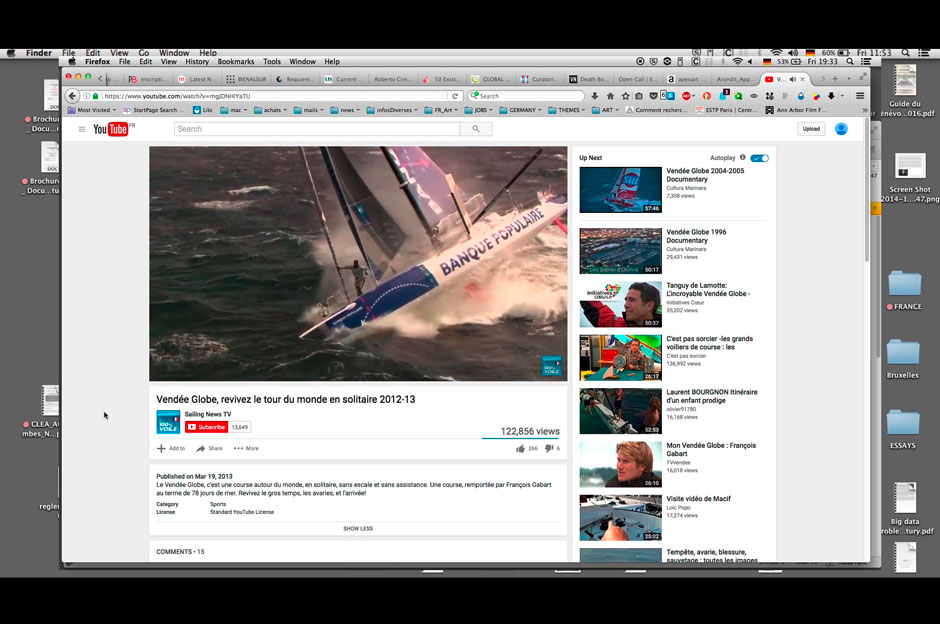Click the Autoplay info icon
Screen dimensions: 940x624
point(742,158)
